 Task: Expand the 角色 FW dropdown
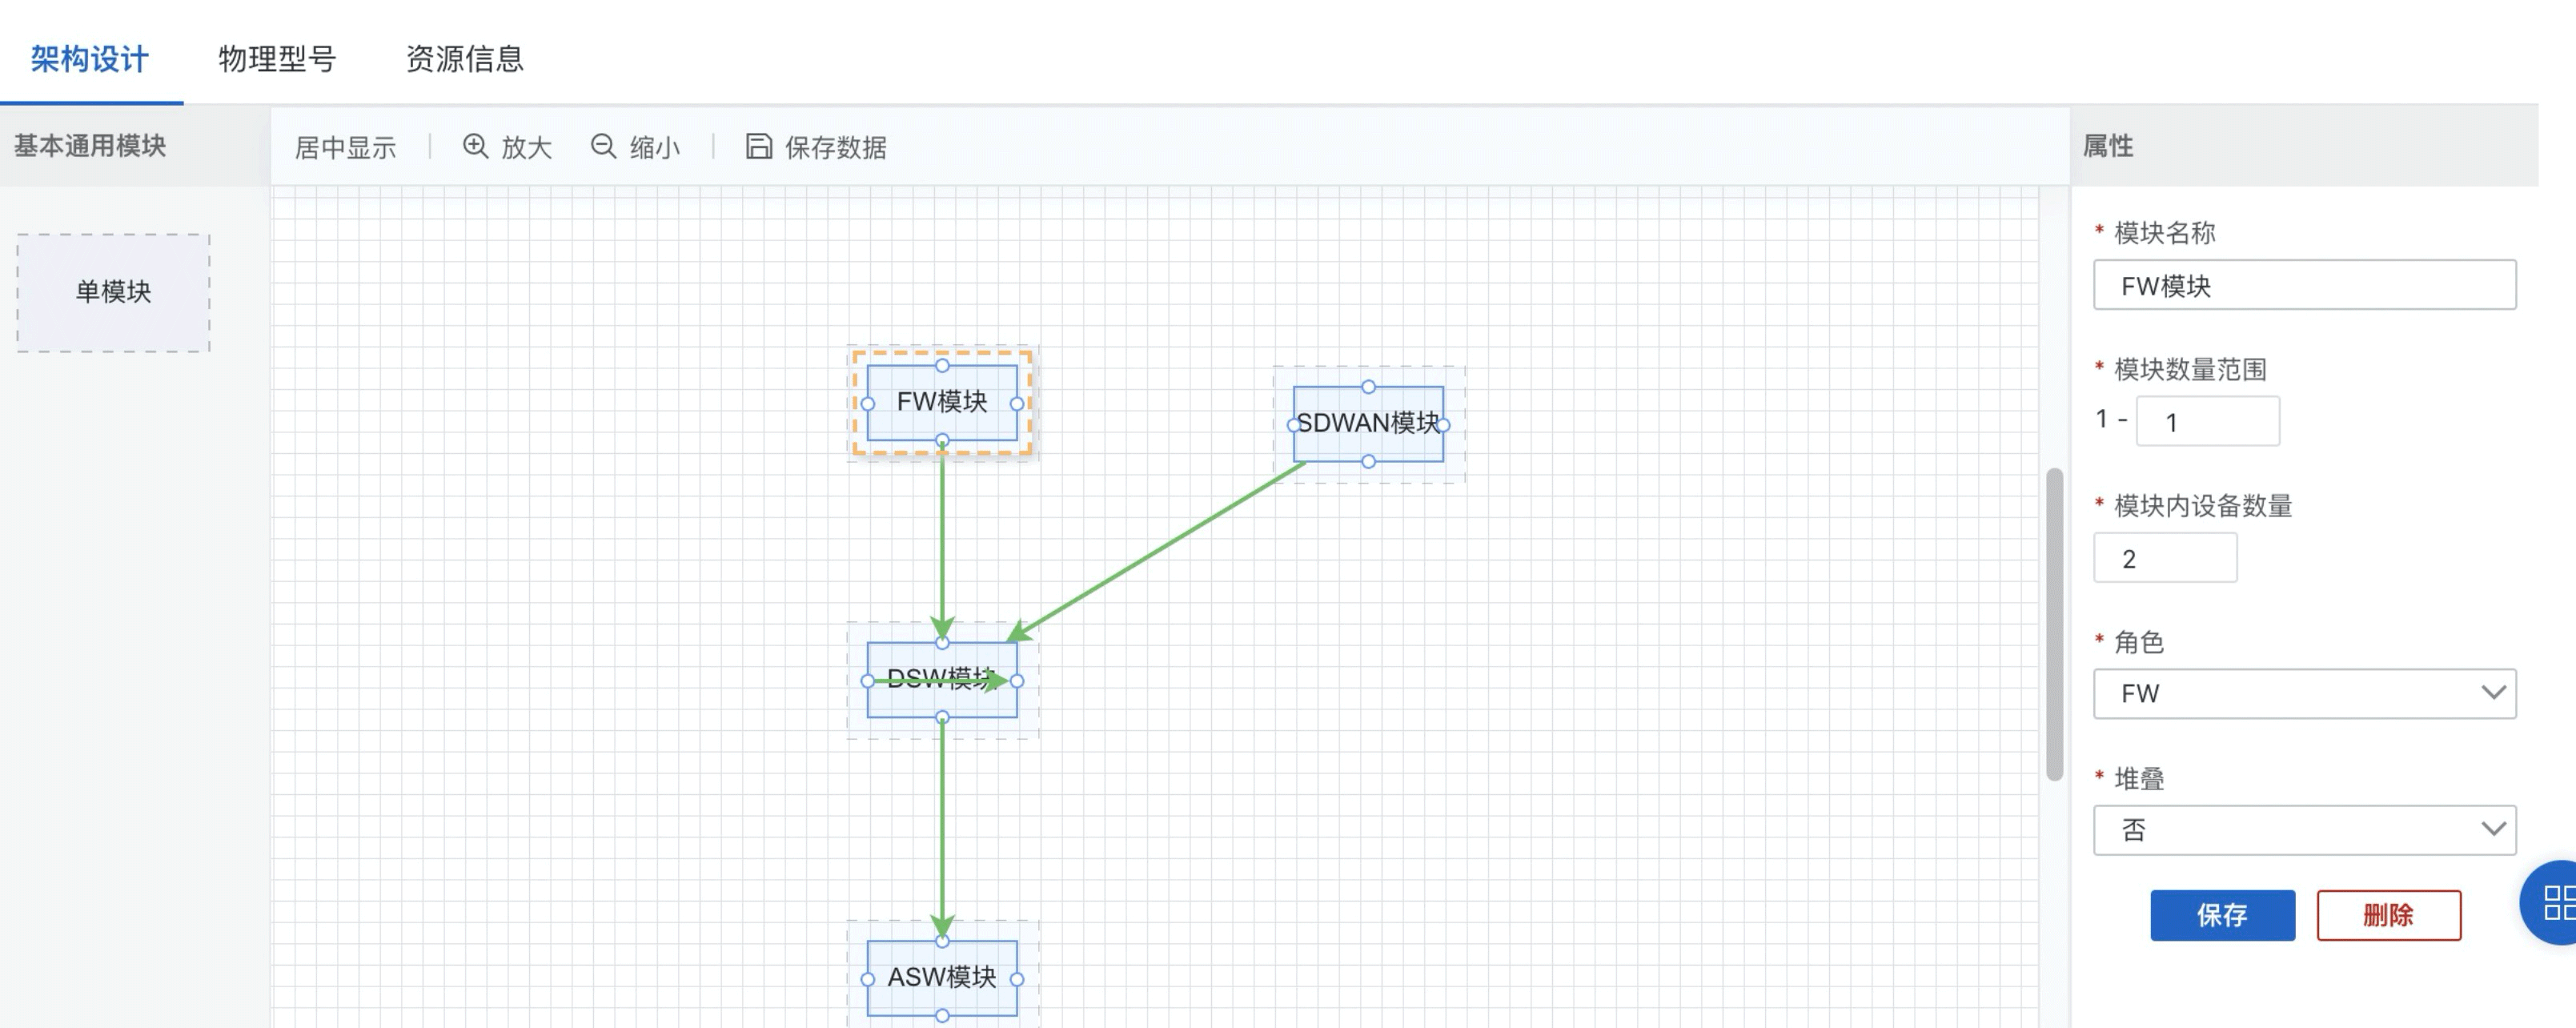tap(2303, 693)
